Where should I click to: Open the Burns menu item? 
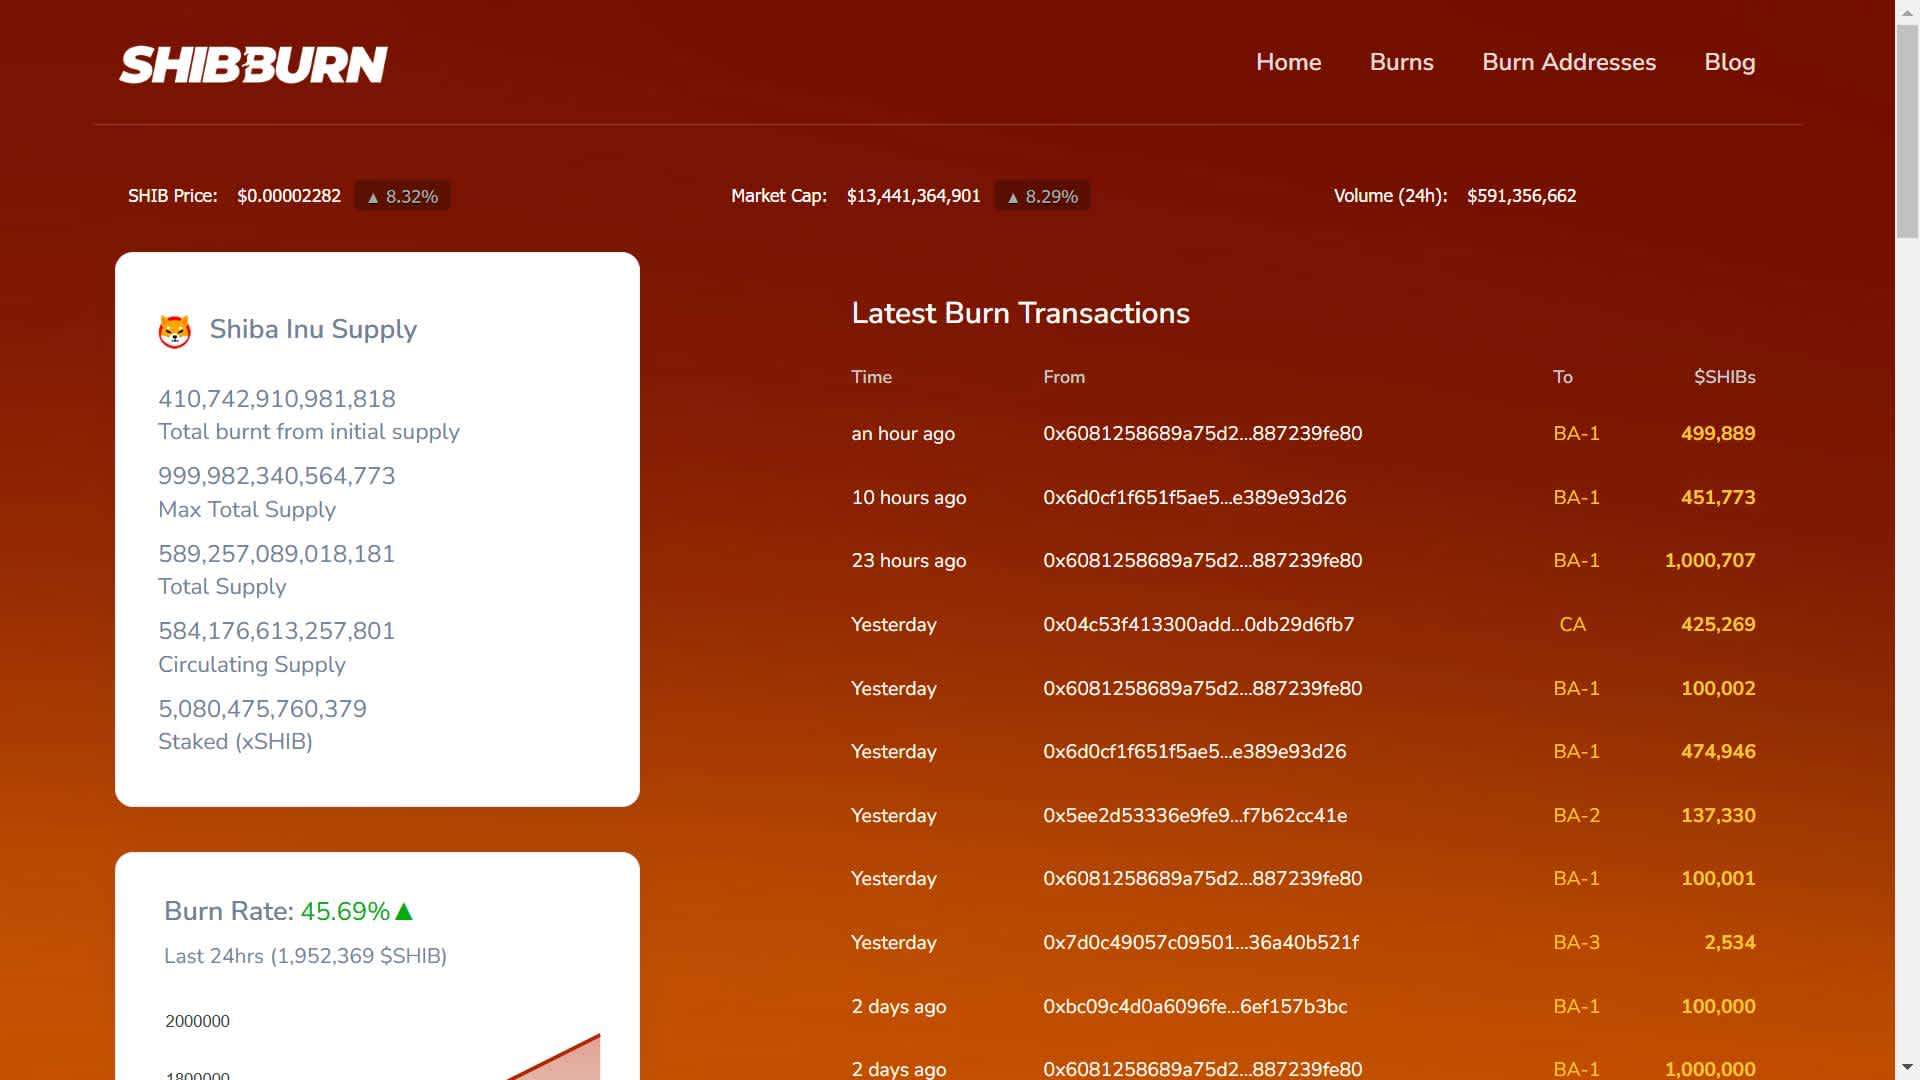(x=1401, y=62)
